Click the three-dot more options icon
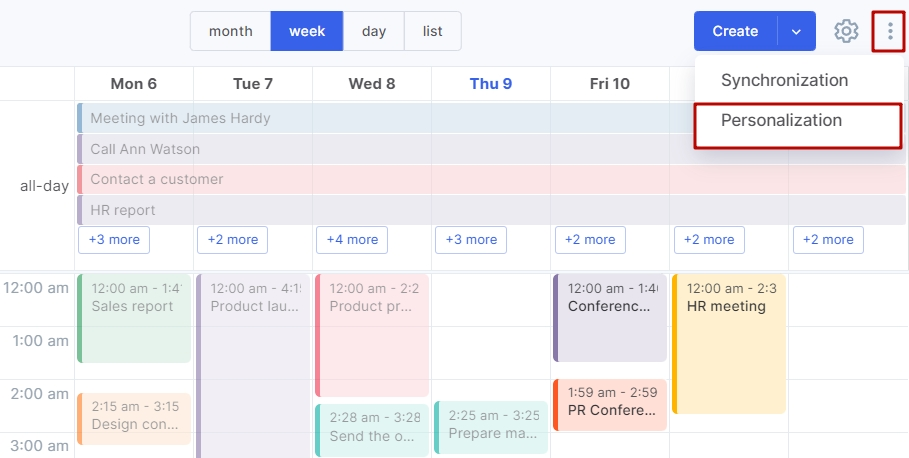The width and height of the screenshot is (909, 458). [890, 31]
